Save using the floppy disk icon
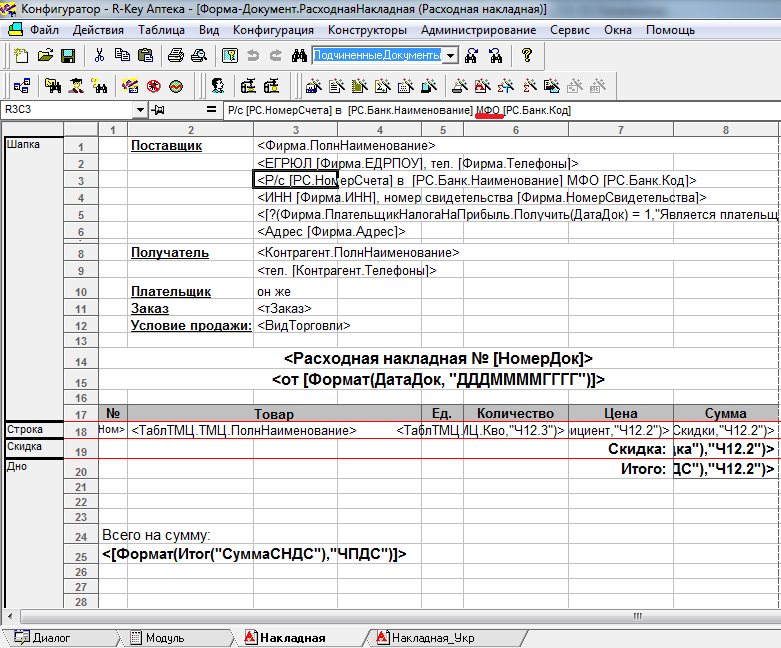This screenshot has height=648, width=781. pyautogui.click(x=68, y=56)
